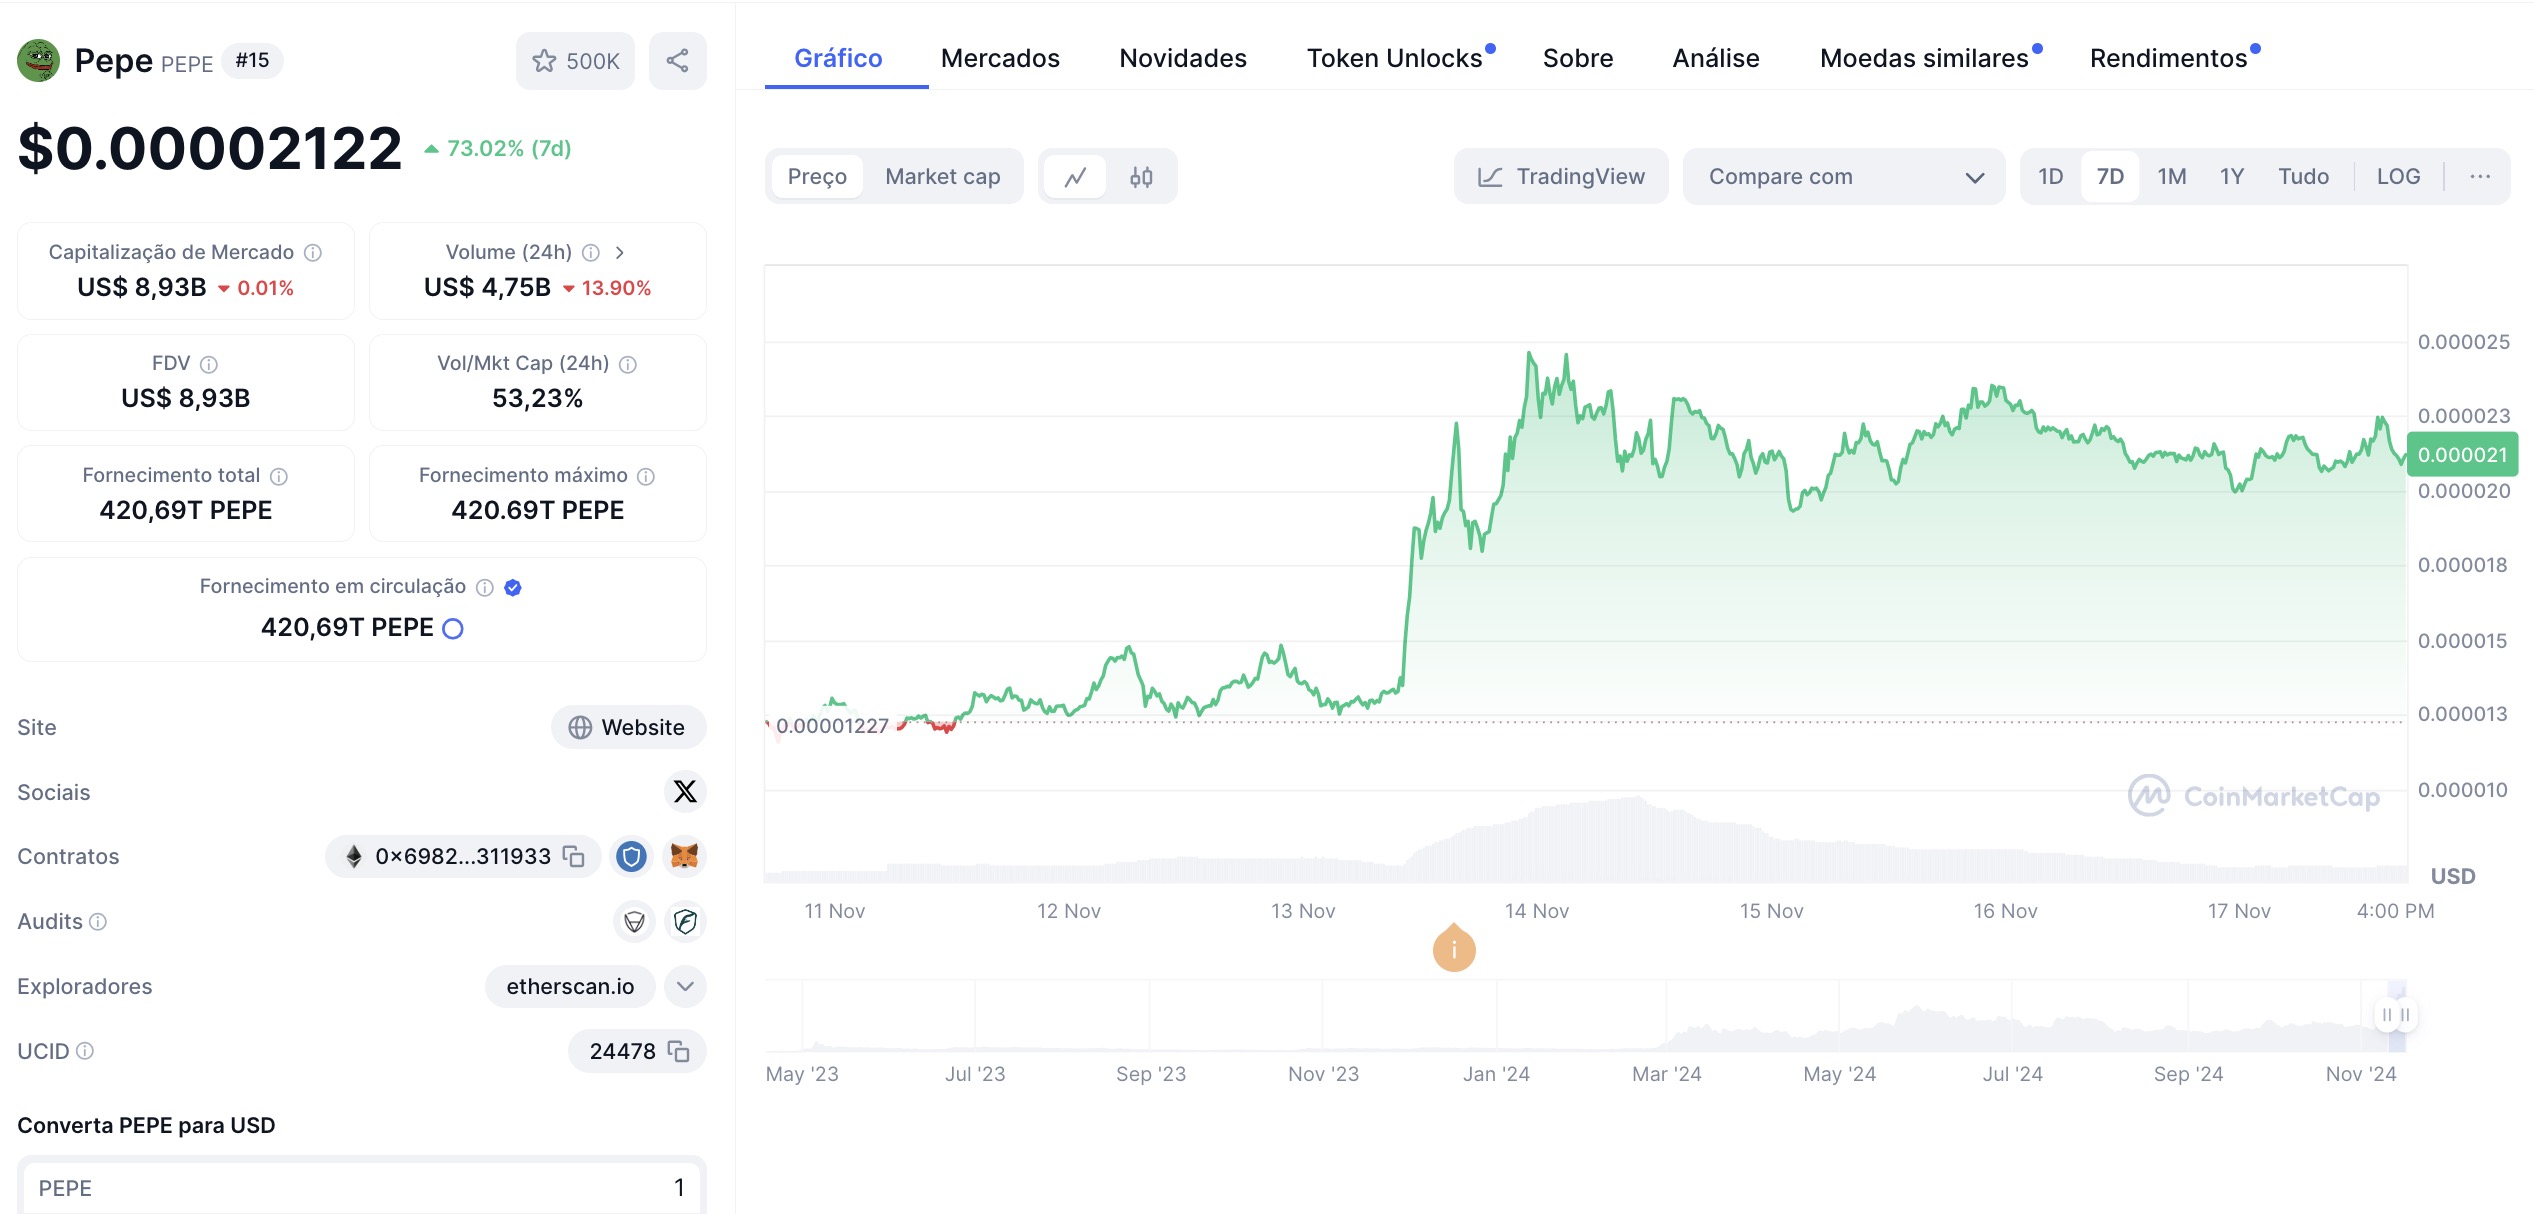The image size is (2534, 1214).
Task: Click the Pepe frog coin logo
Action: pos(39,61)
